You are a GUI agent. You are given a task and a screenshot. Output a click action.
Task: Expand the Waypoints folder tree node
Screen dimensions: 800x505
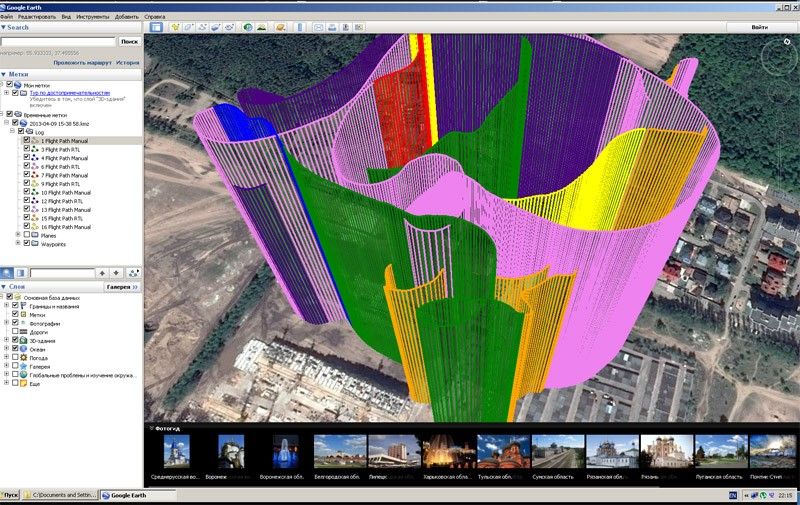point(18,243)
